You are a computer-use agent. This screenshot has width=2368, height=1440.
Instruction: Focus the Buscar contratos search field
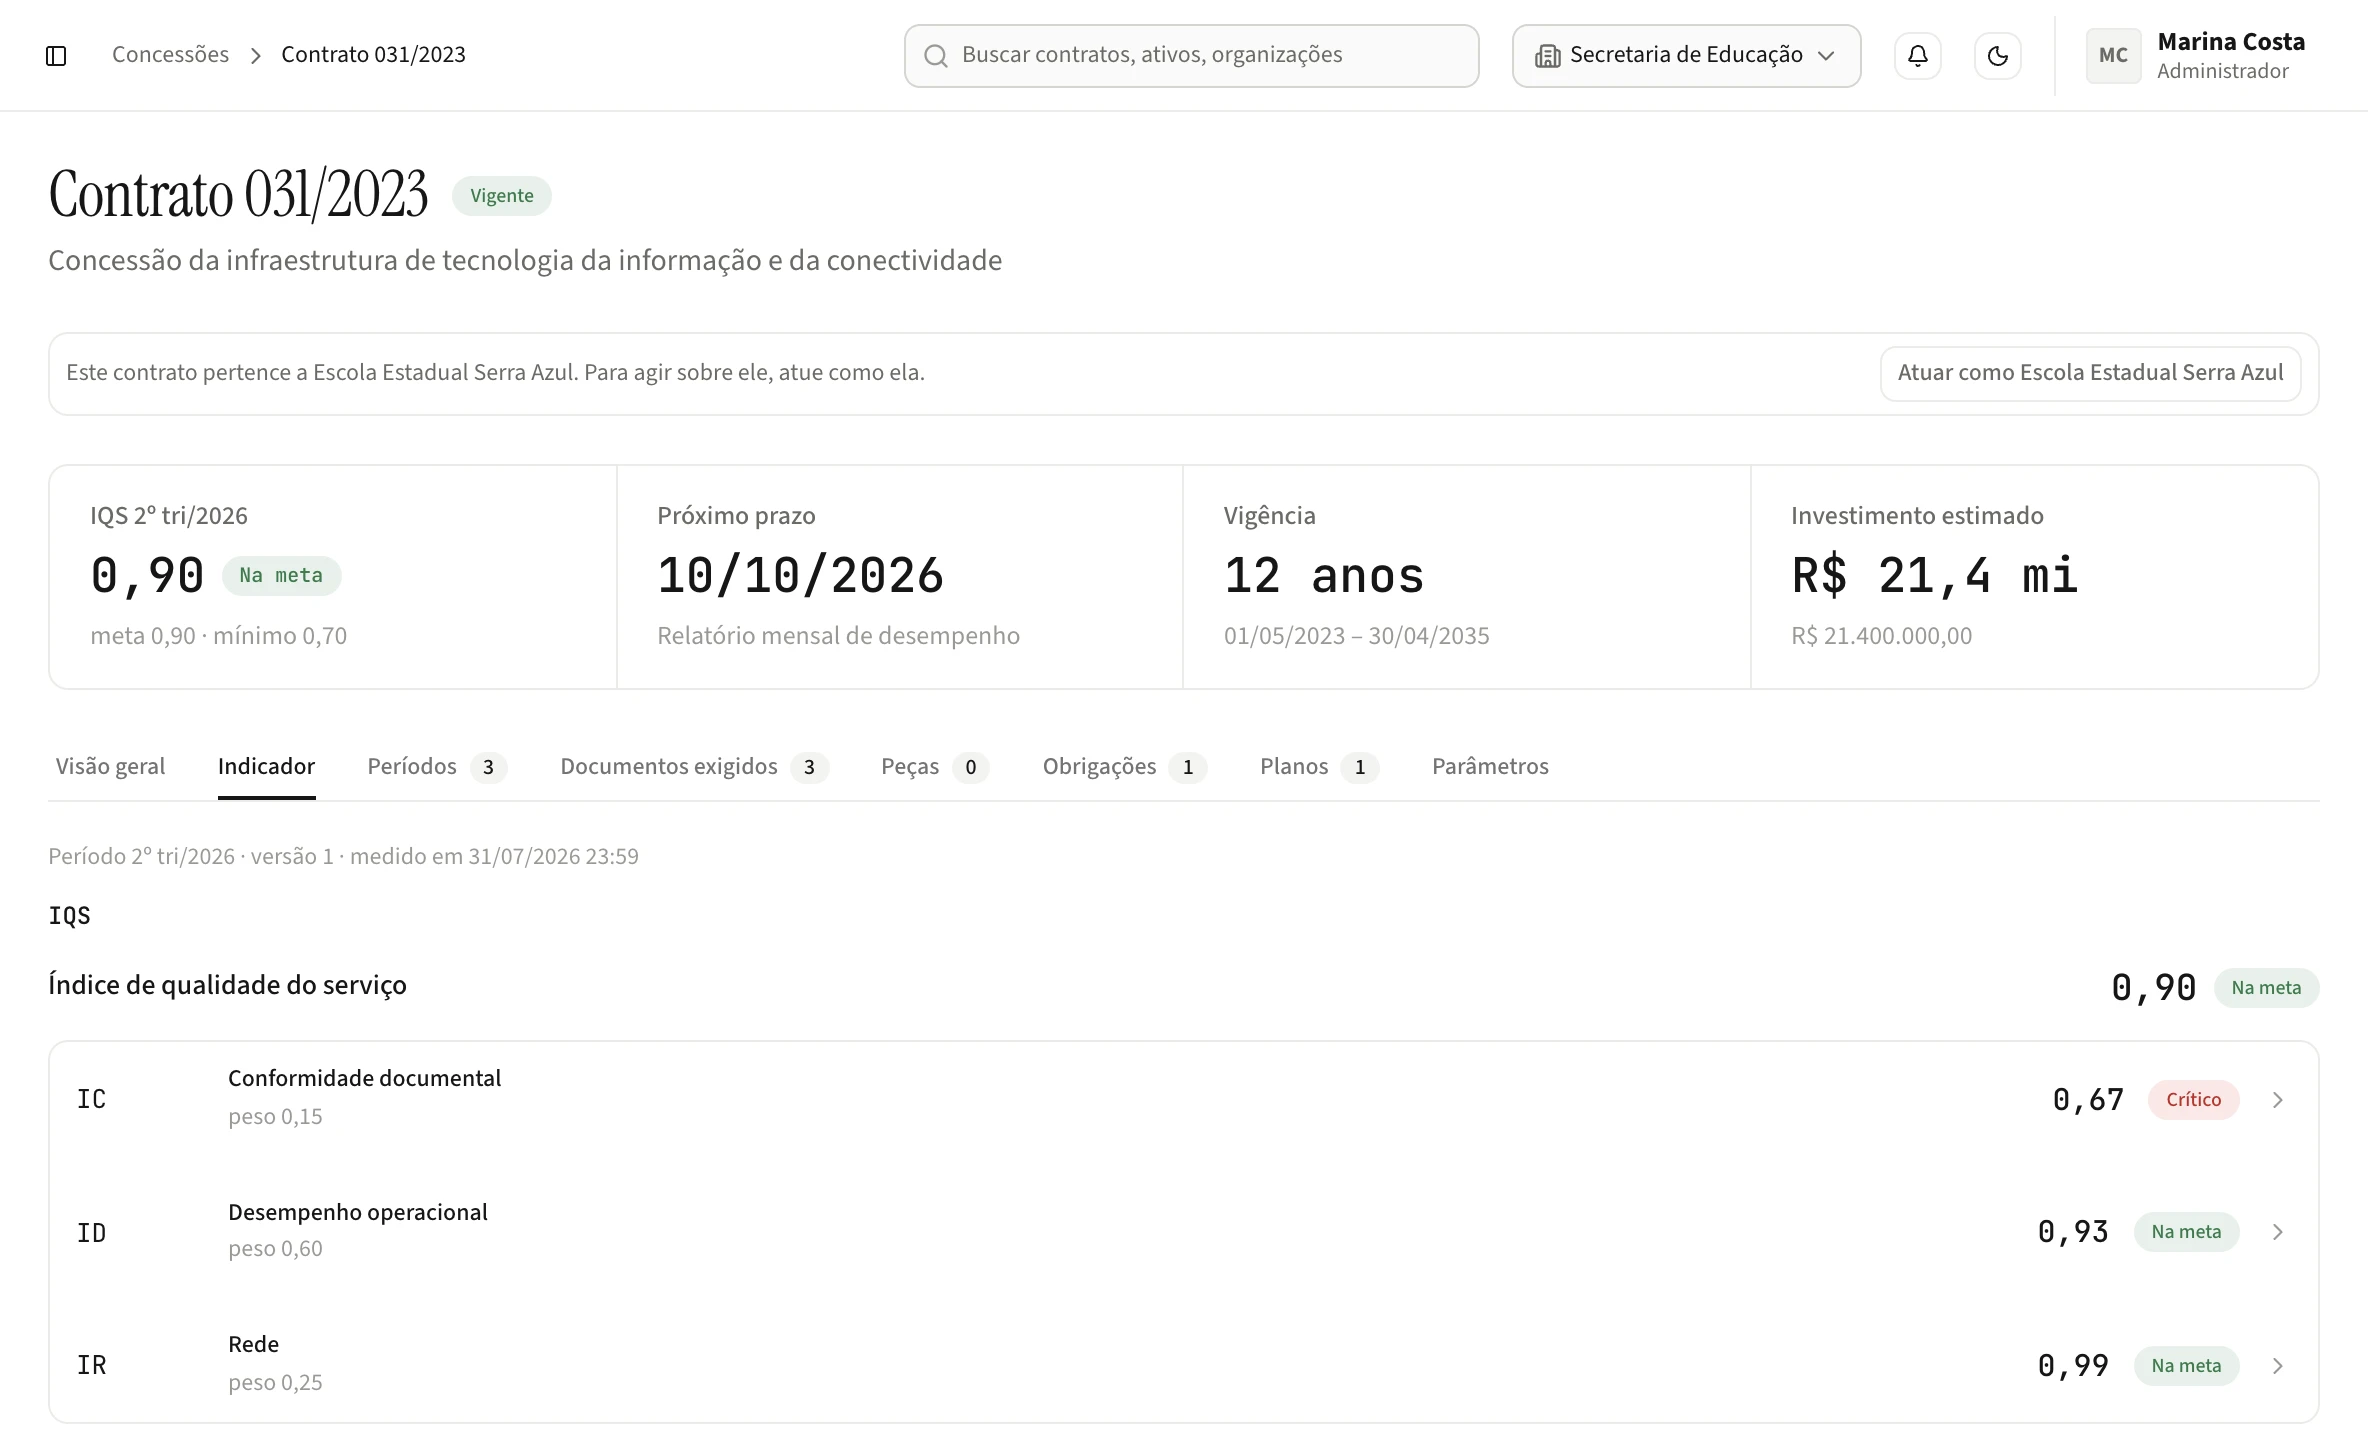tap(1191, 56)
